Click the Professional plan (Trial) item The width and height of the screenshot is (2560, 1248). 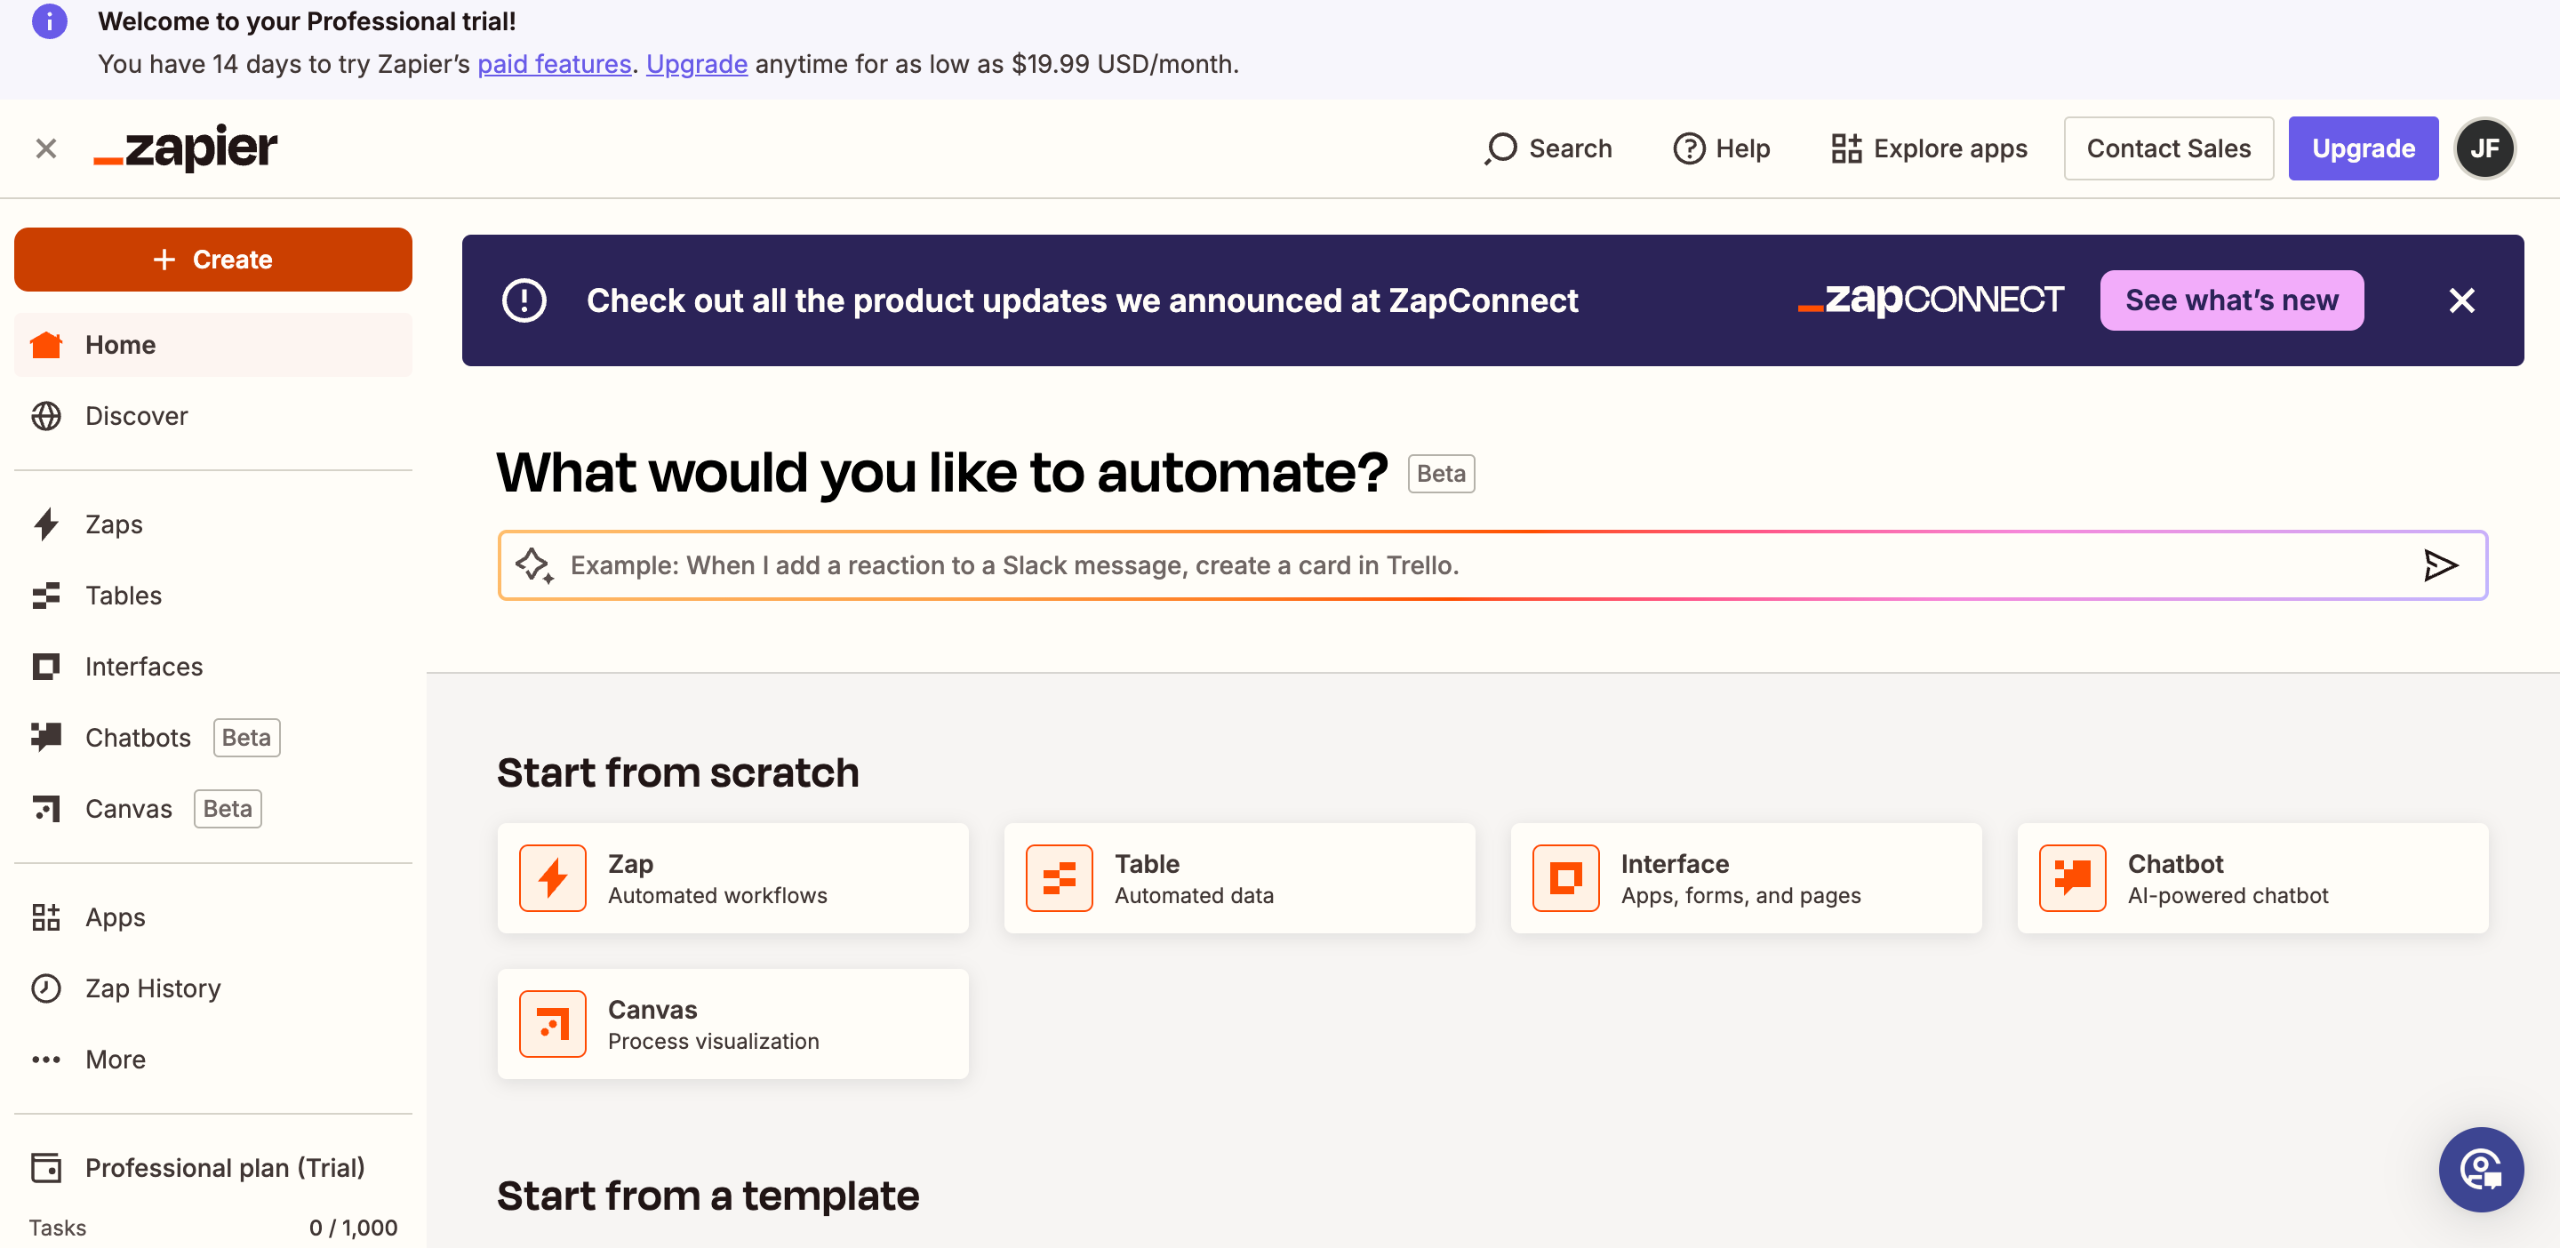[x=224, y=1167]
